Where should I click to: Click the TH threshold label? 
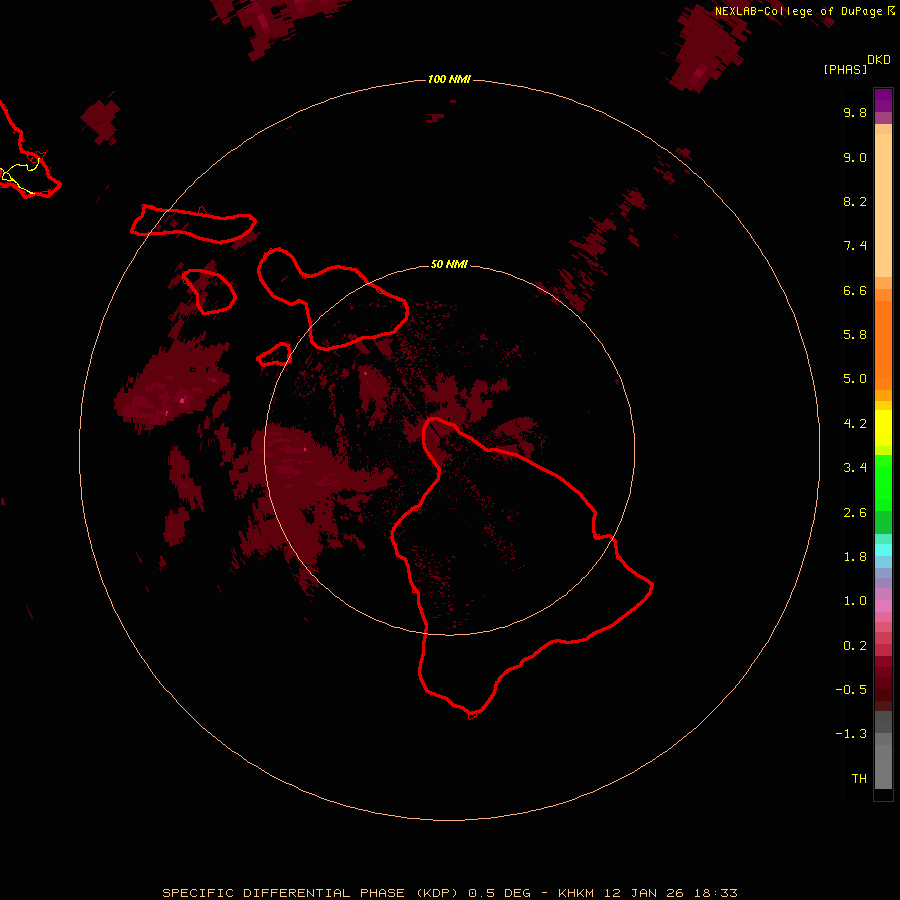pyautogui.click(x=859, y=779)
